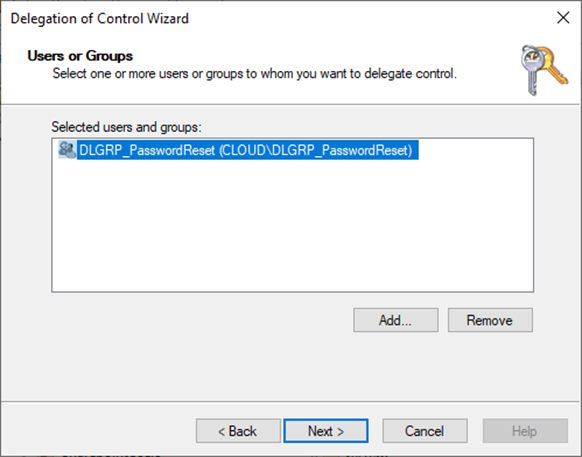Cancel the delegation wizard

pyautogui.click(x=425, y=431)
